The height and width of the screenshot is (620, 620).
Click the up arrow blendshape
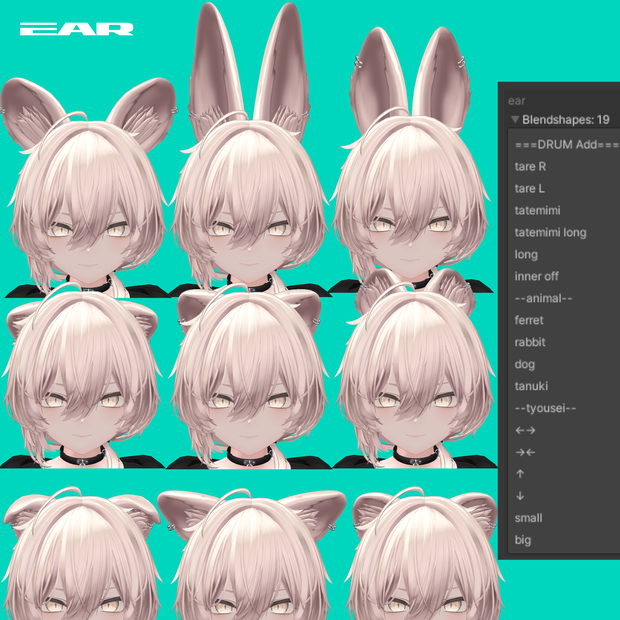(x=520, y=474)
